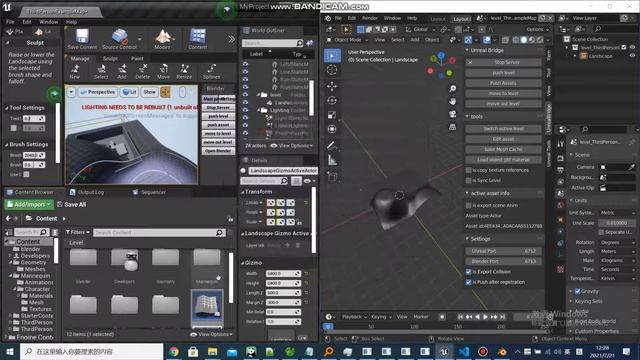Image resolution: width=640 pixels, height=360 pixels.
Task: Click the Add/Import button
Action: tap(29, 204)
